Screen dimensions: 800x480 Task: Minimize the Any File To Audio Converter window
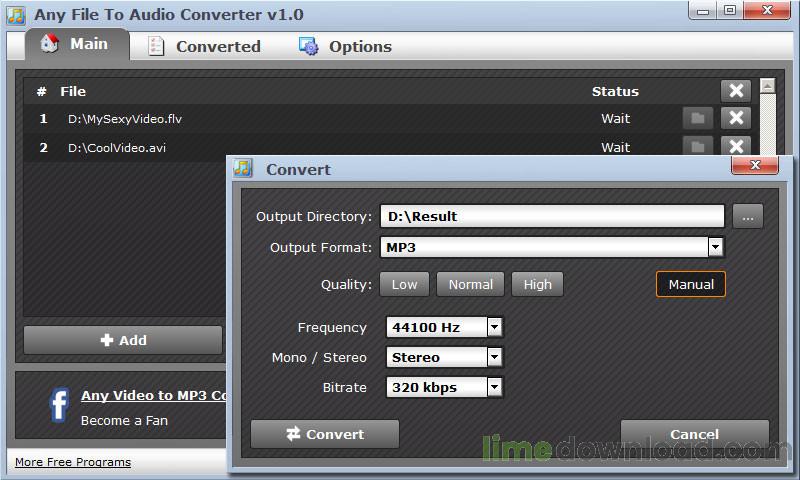[x=703, y=11]
